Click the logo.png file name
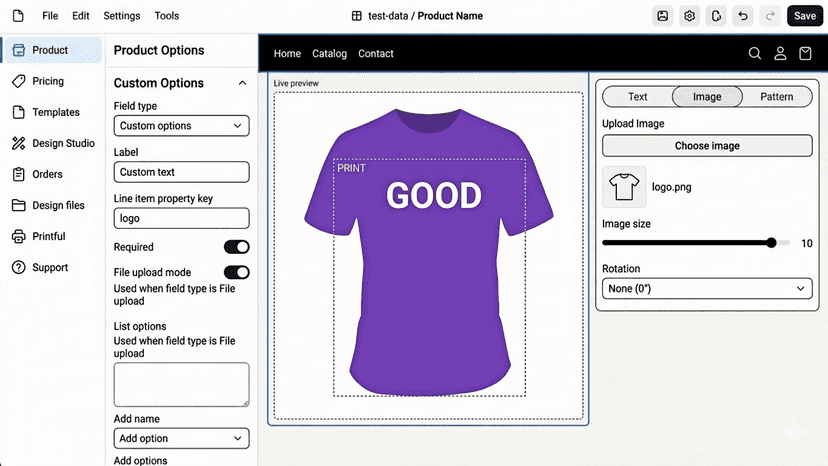Viewport: 828px width, 466px height. (x=671, y=187)
